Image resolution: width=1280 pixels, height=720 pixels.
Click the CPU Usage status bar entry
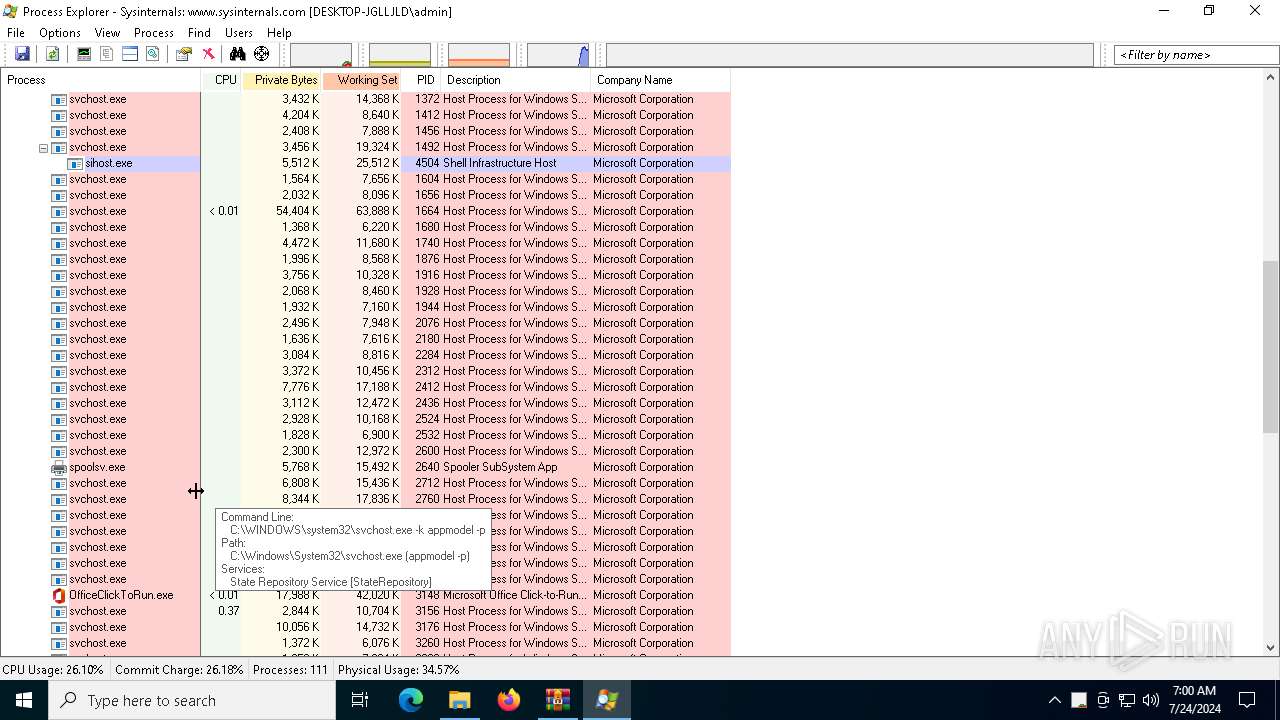[53, 670]
